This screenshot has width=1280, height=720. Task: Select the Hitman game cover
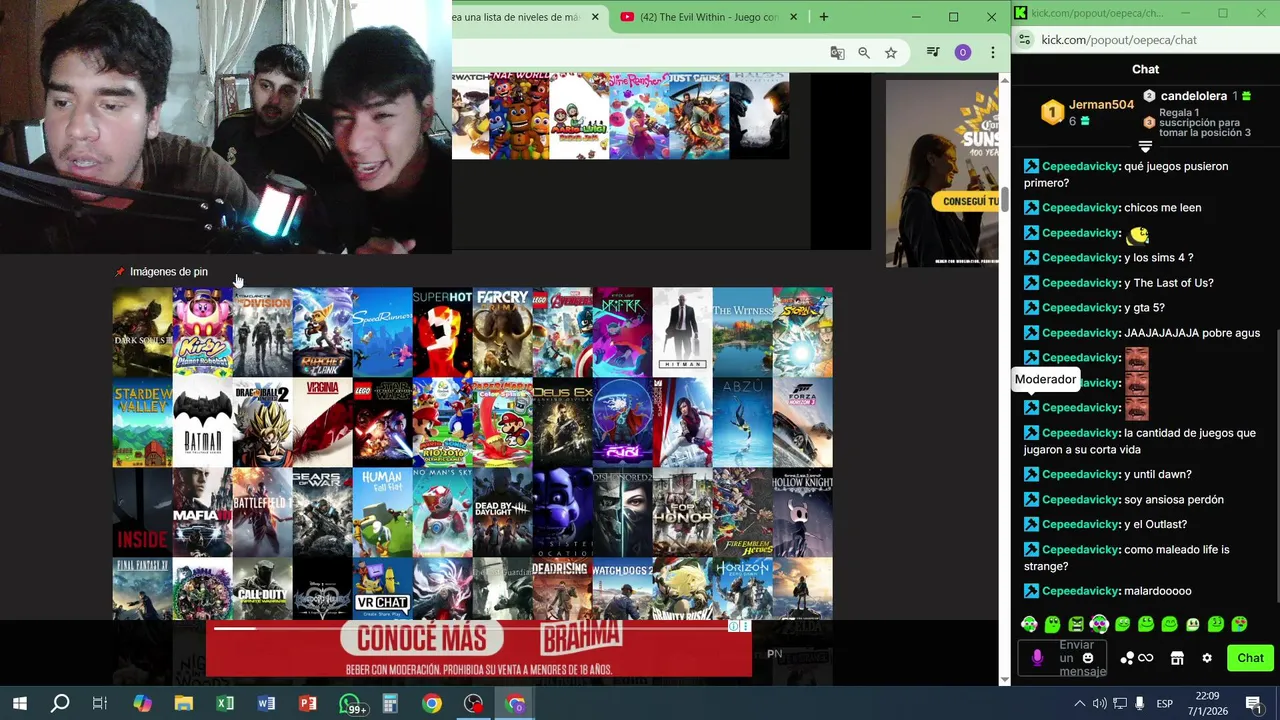[682, 332]
